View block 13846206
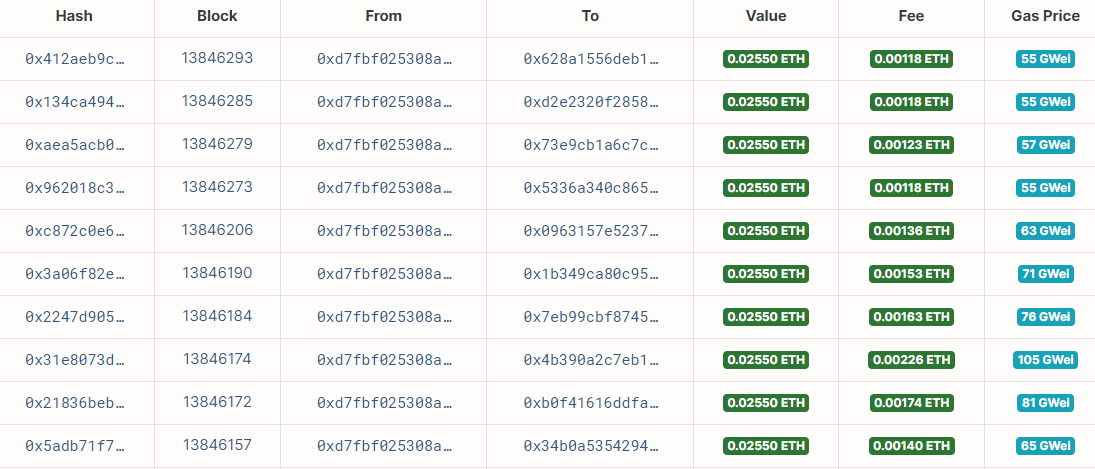This screenshot has width=1095, height=469. [217, 230]
